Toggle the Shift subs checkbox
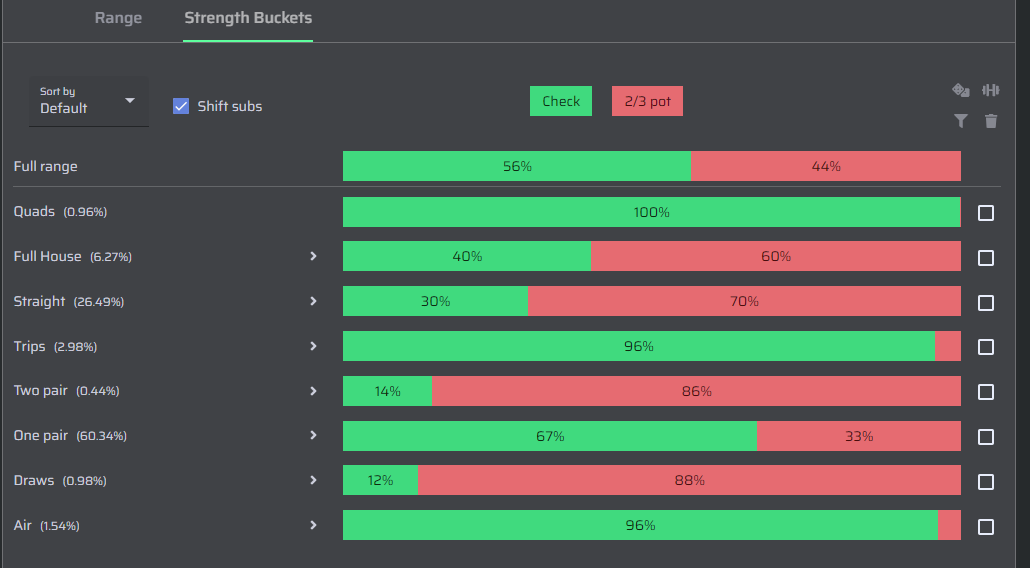 point(181,106)
